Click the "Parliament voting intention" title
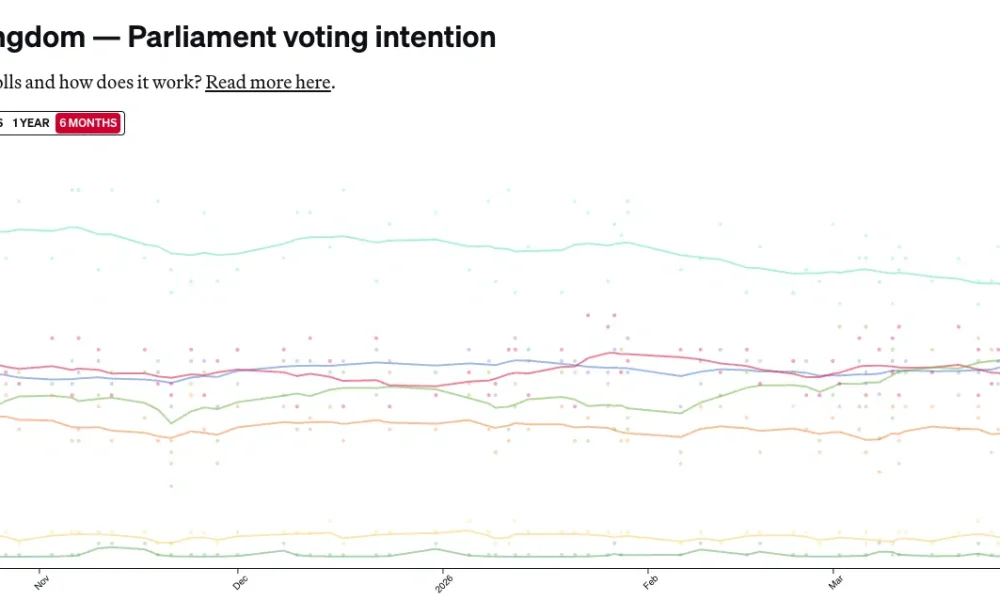 coord(310,36)
